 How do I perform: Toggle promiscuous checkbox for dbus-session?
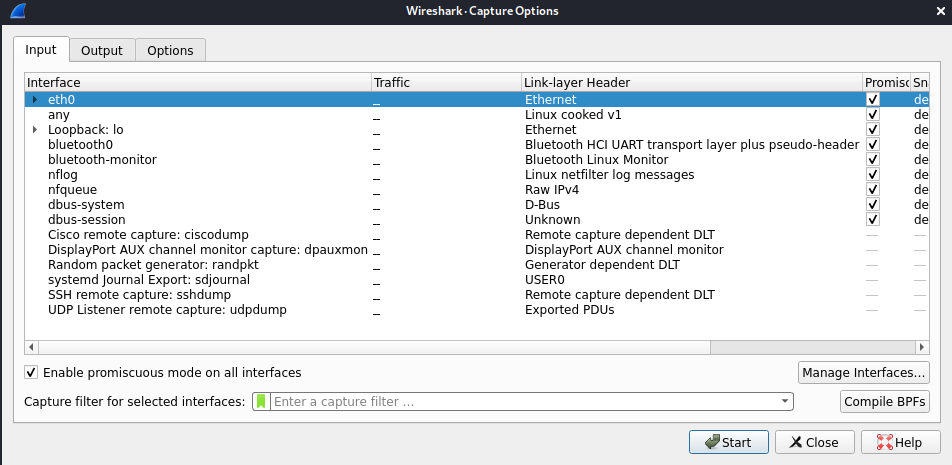872,219
